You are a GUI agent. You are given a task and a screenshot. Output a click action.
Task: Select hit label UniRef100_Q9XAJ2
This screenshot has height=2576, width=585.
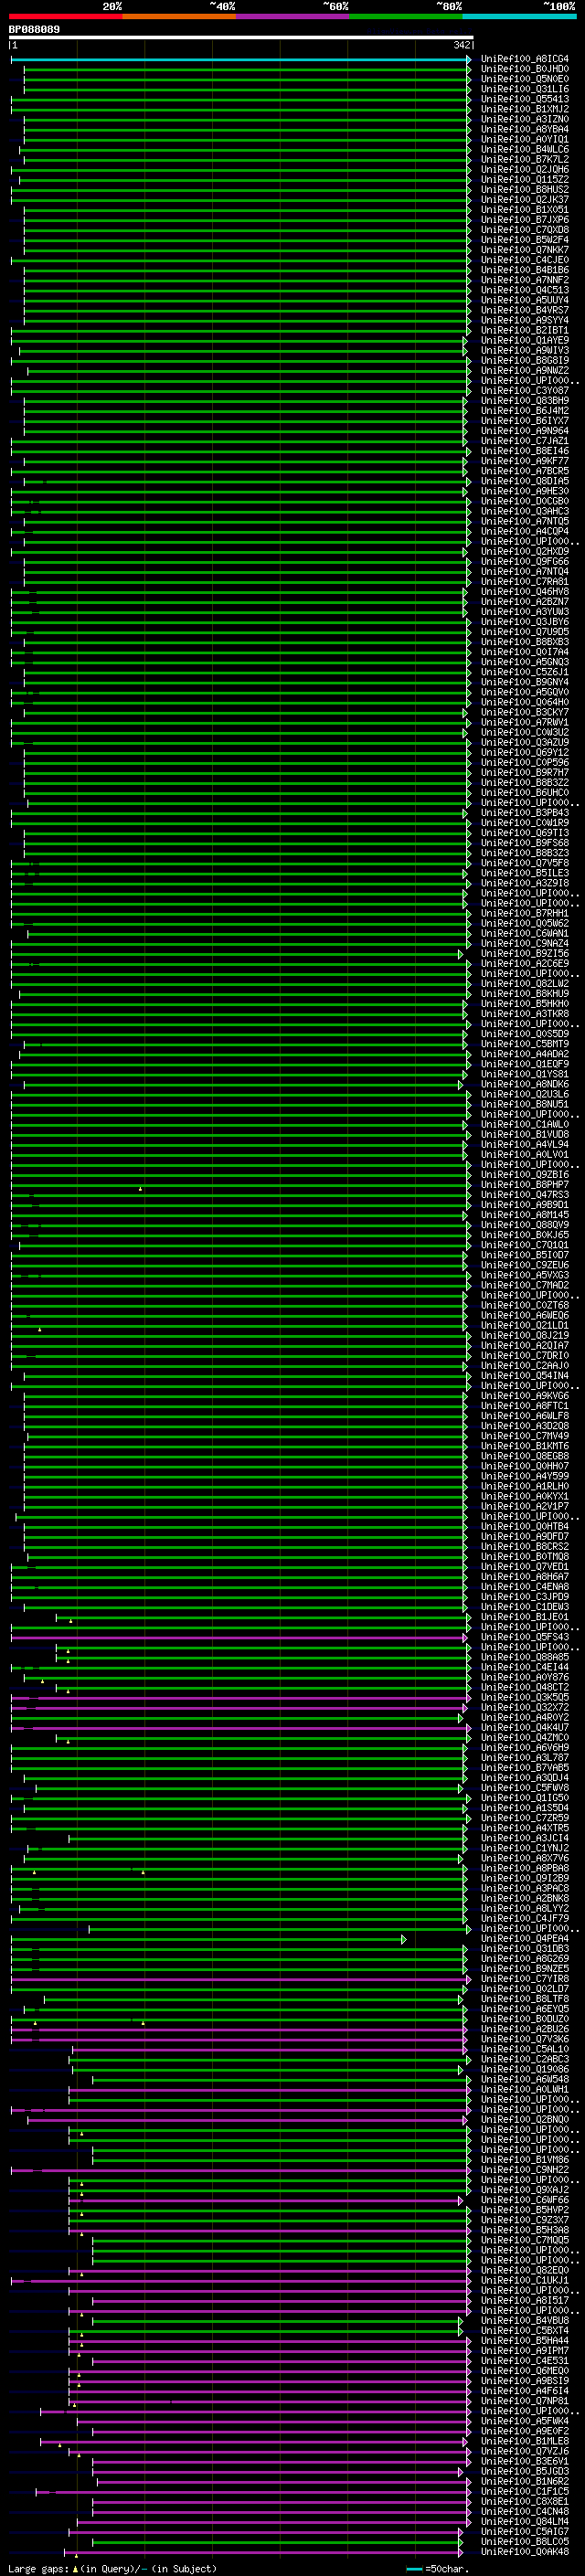click(x=525, y=2189)
